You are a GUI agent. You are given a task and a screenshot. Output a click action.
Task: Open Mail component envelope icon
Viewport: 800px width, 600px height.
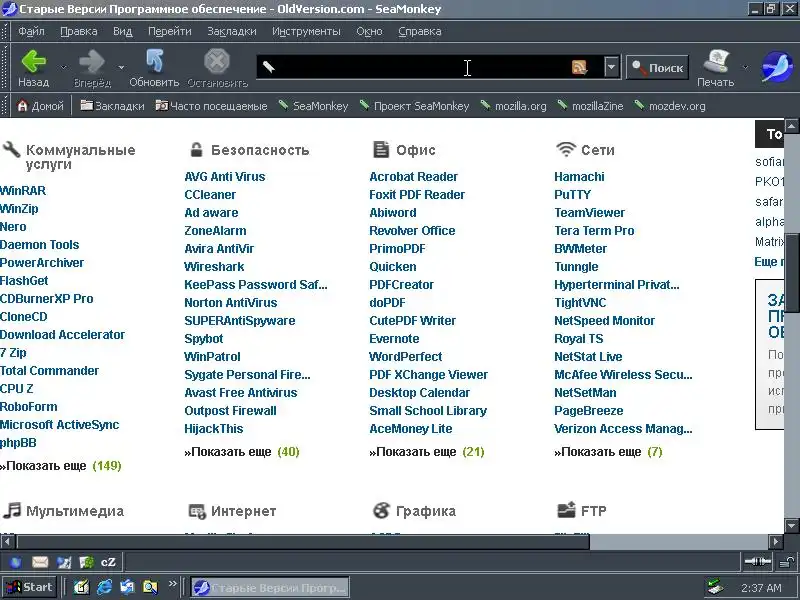pyautogui.click(x=40, y=562)
